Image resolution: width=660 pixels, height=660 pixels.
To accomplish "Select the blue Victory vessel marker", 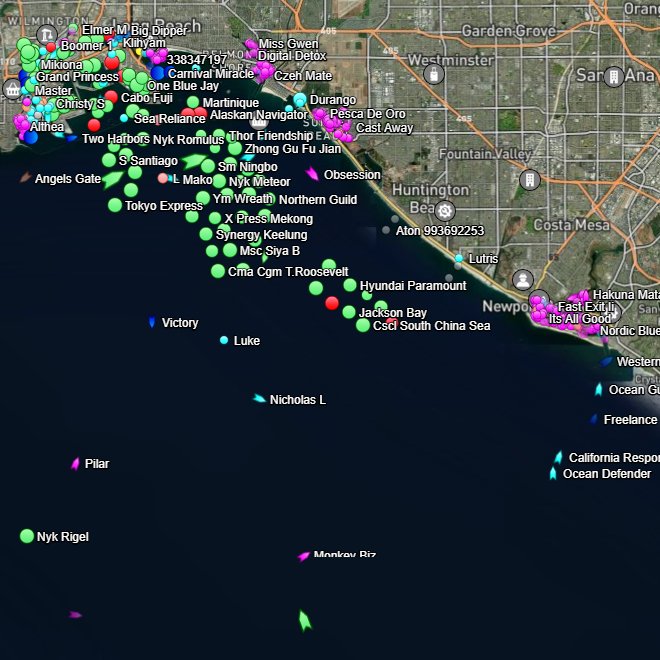I will (152, 322).
